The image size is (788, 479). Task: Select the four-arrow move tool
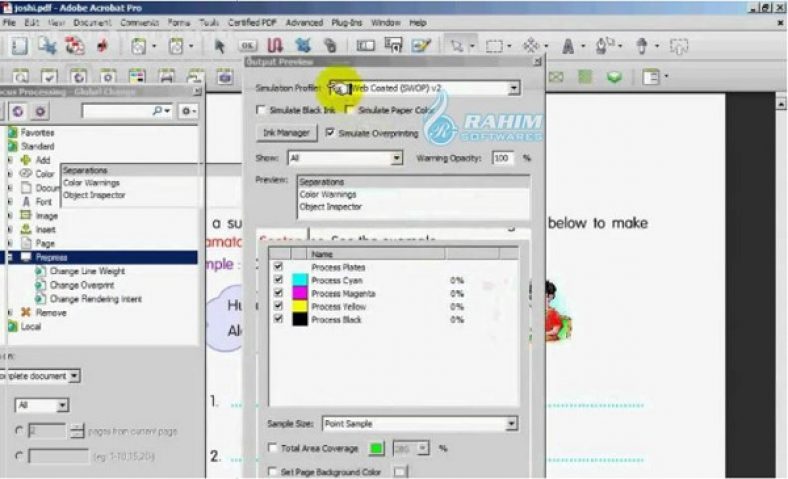[531, 46]
